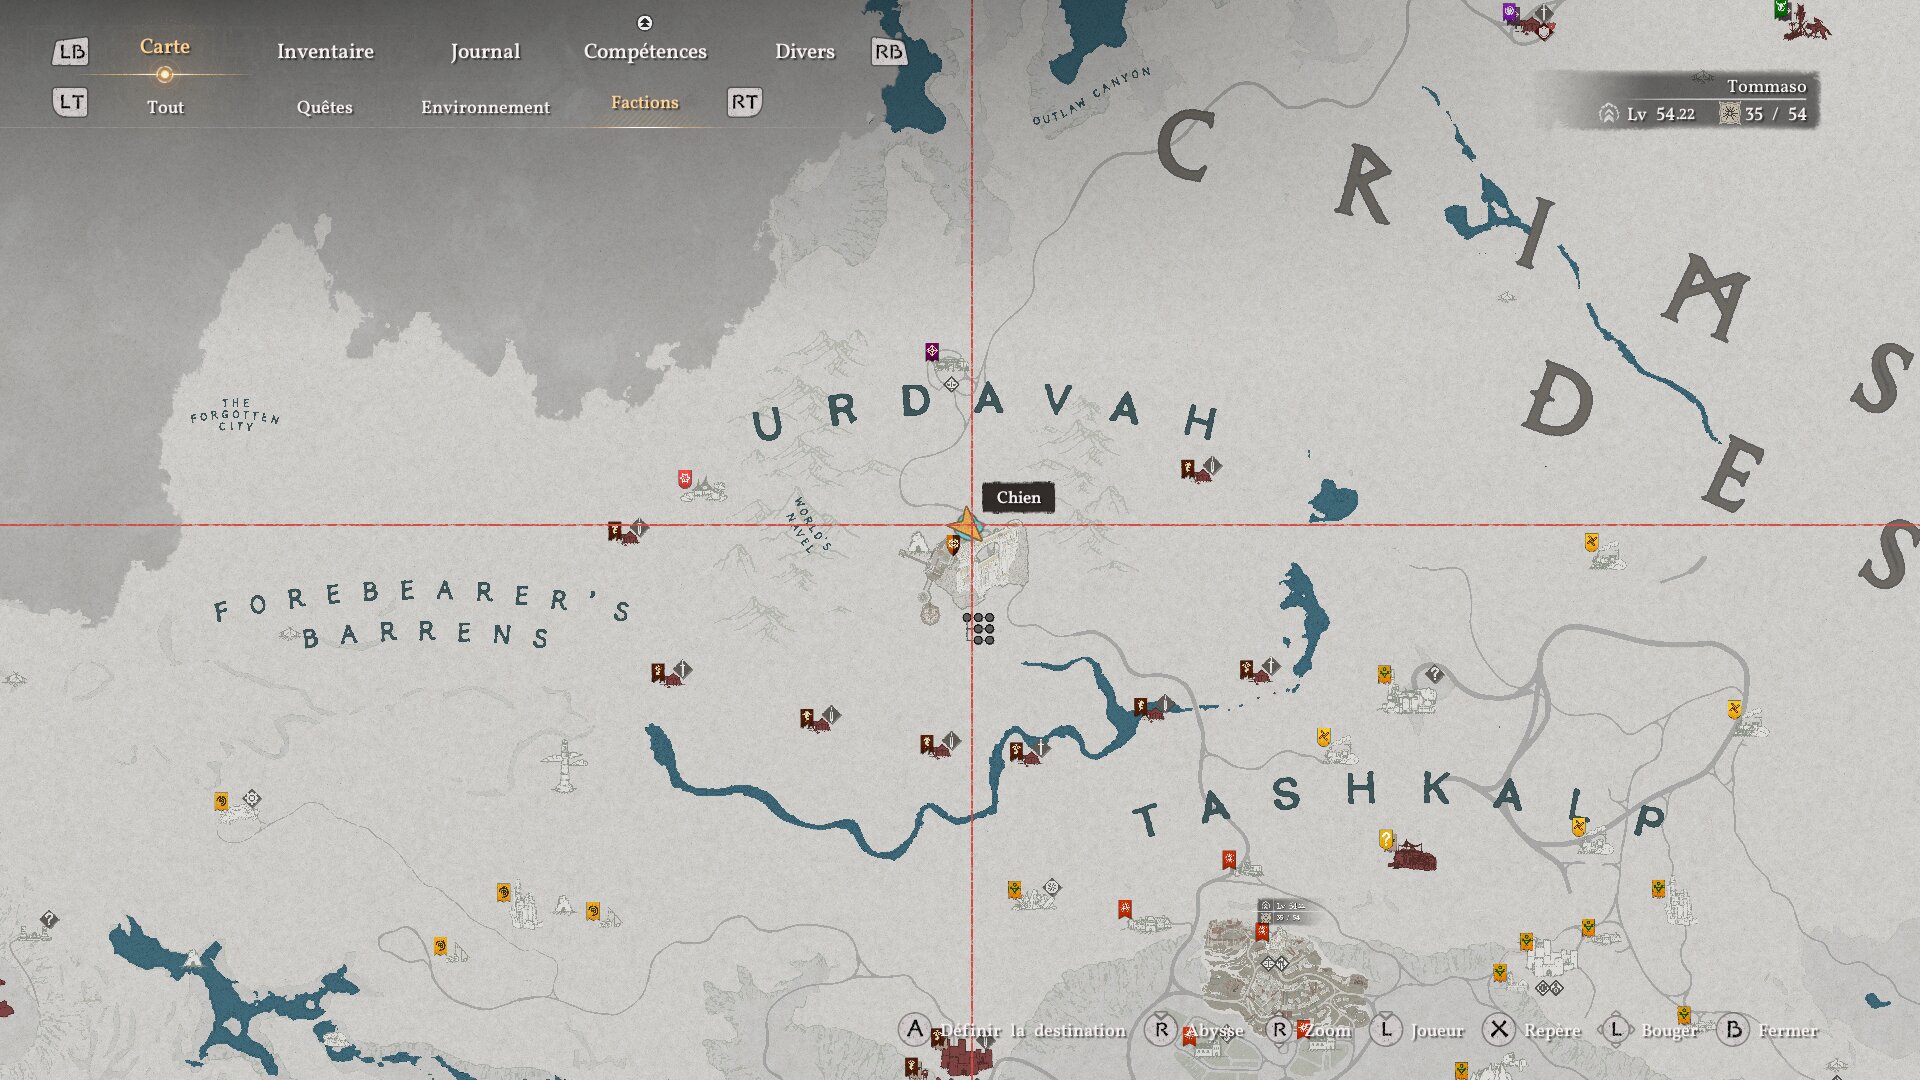Screen dimensions: 1920x1080
Task: Select the orange shield banner below the player marker
Action: (953, 545)
